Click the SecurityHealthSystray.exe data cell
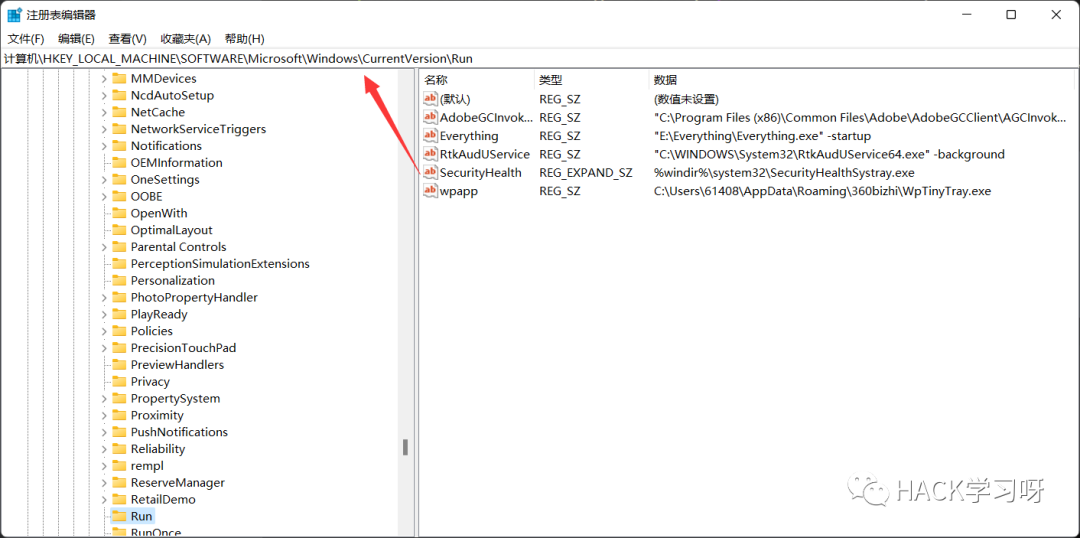The height and width of the screenshot is (538, 1080). [784, 173]
